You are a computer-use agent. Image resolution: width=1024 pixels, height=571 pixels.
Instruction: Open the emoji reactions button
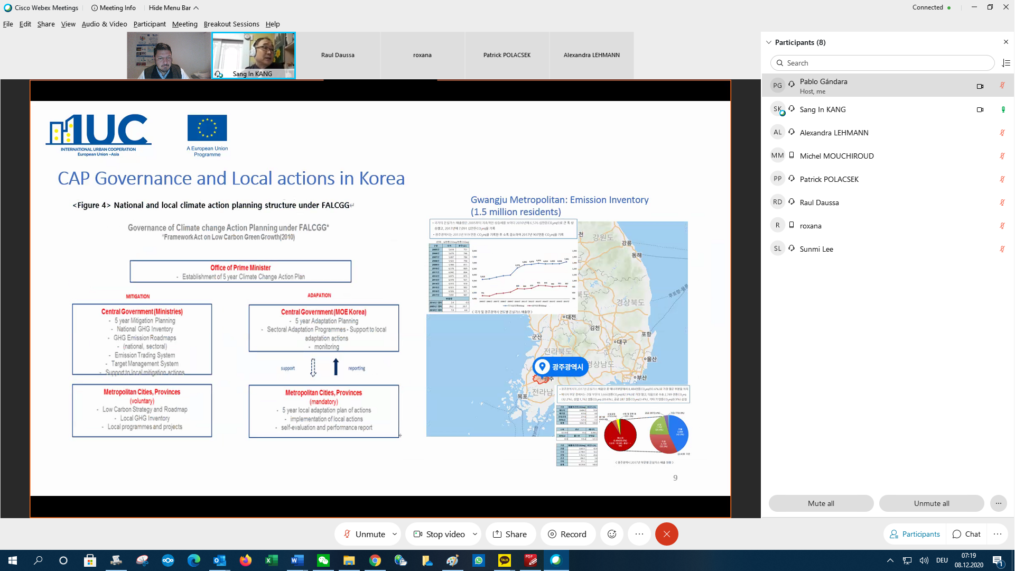point(612,534)
